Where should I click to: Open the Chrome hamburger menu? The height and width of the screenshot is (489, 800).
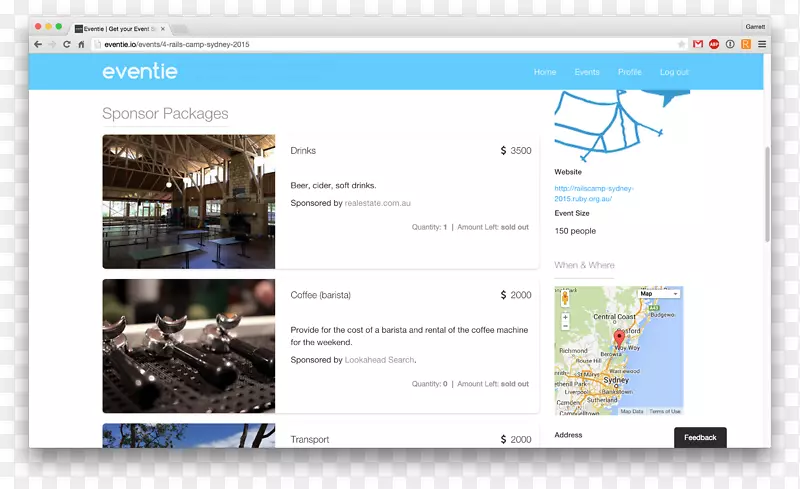[x=762, y=45]
